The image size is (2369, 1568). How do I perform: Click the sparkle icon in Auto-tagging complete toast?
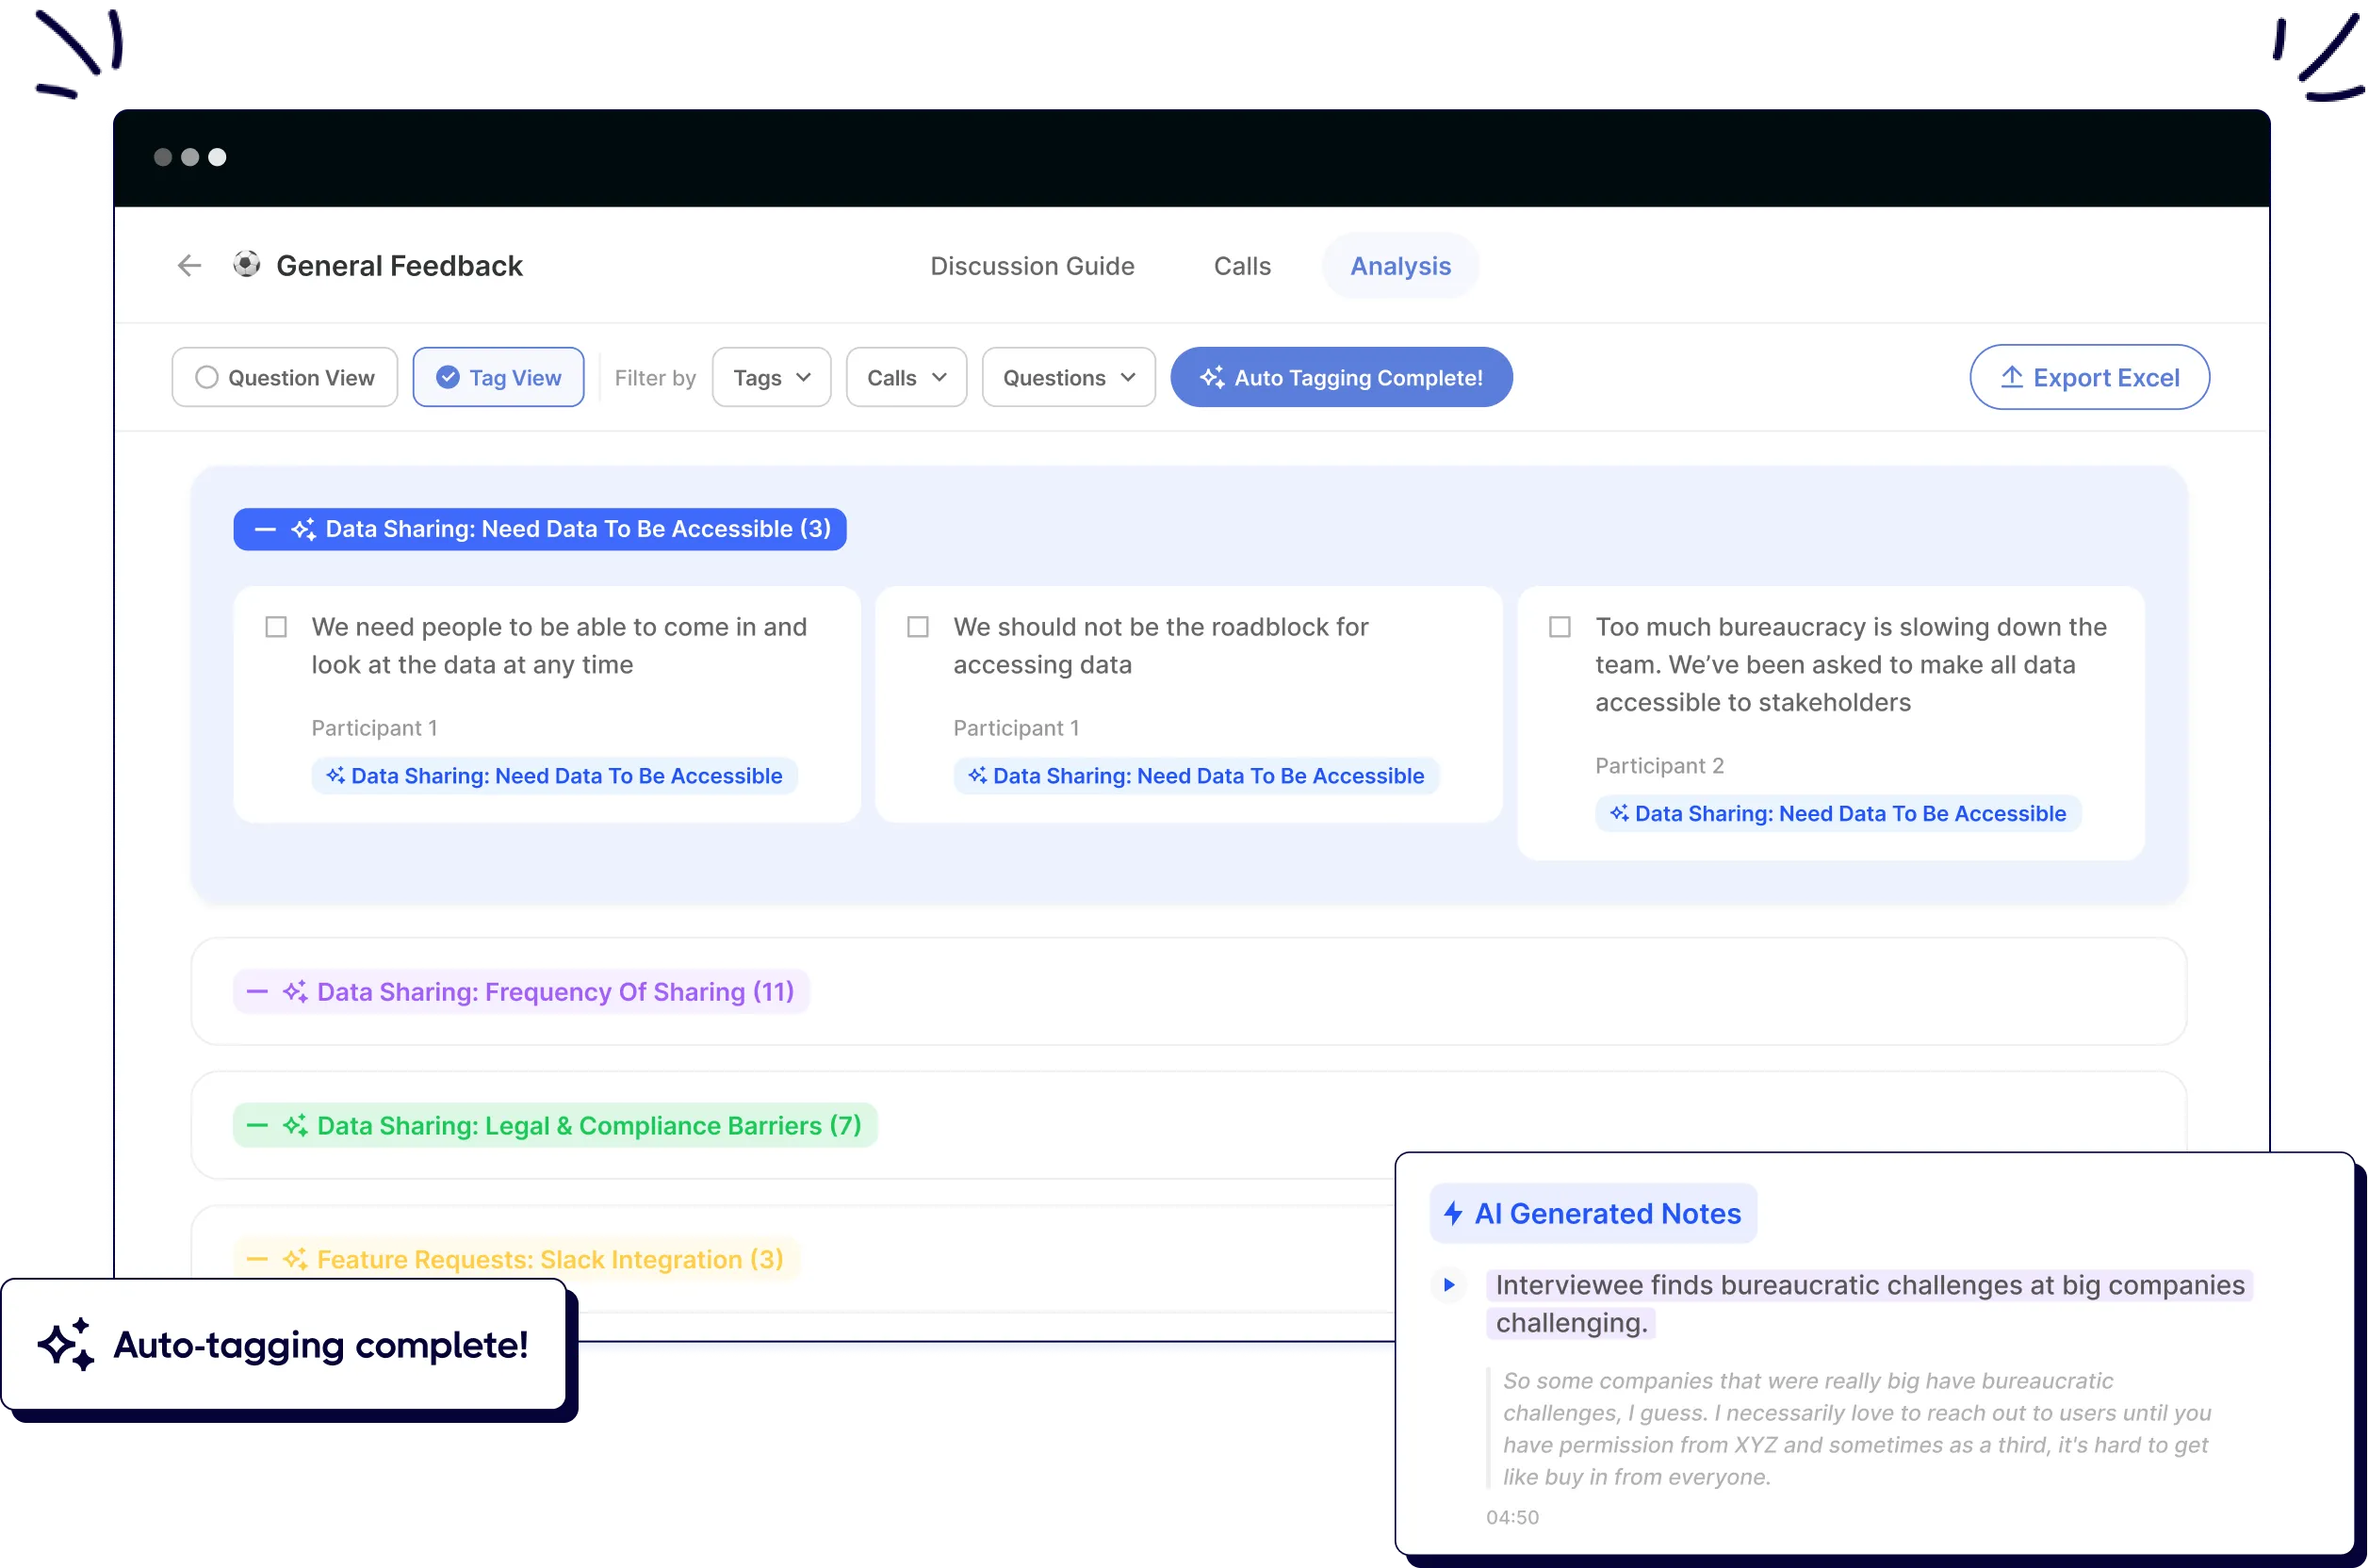[x=66, y=1344]
